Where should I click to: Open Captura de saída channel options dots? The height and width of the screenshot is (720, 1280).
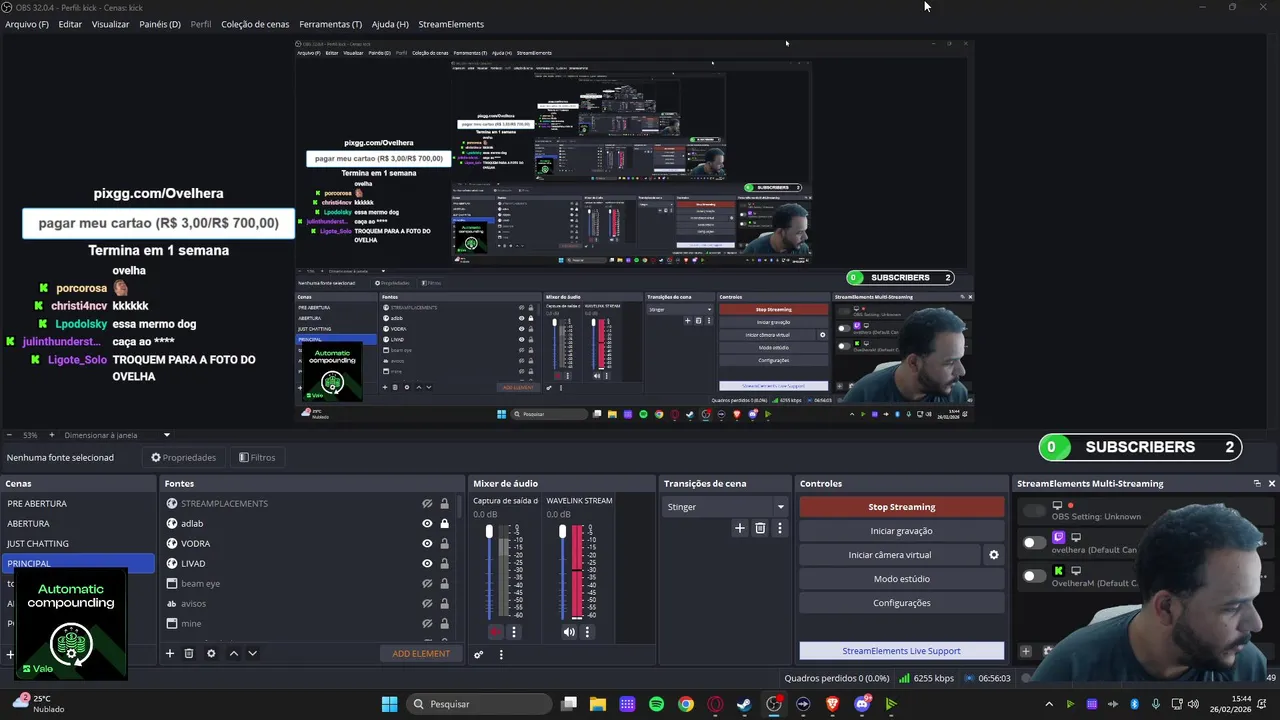click(514, 632)
